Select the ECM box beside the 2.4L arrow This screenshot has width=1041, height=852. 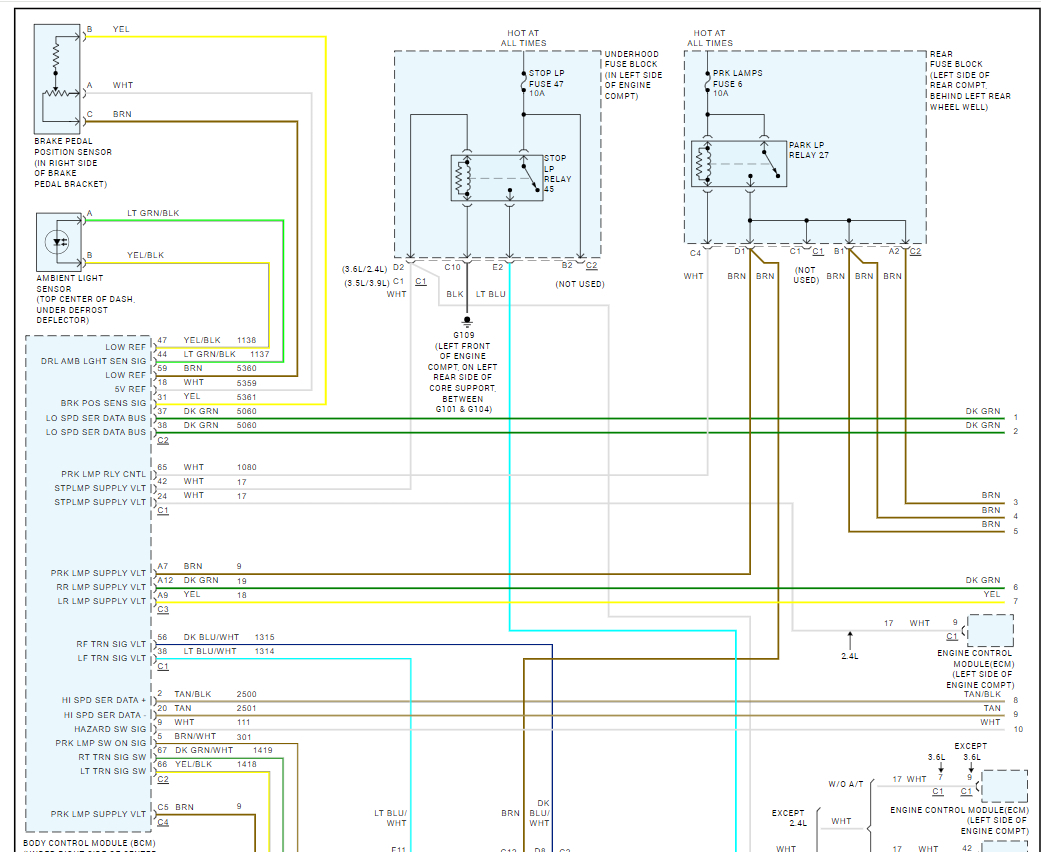pos(990,631)
